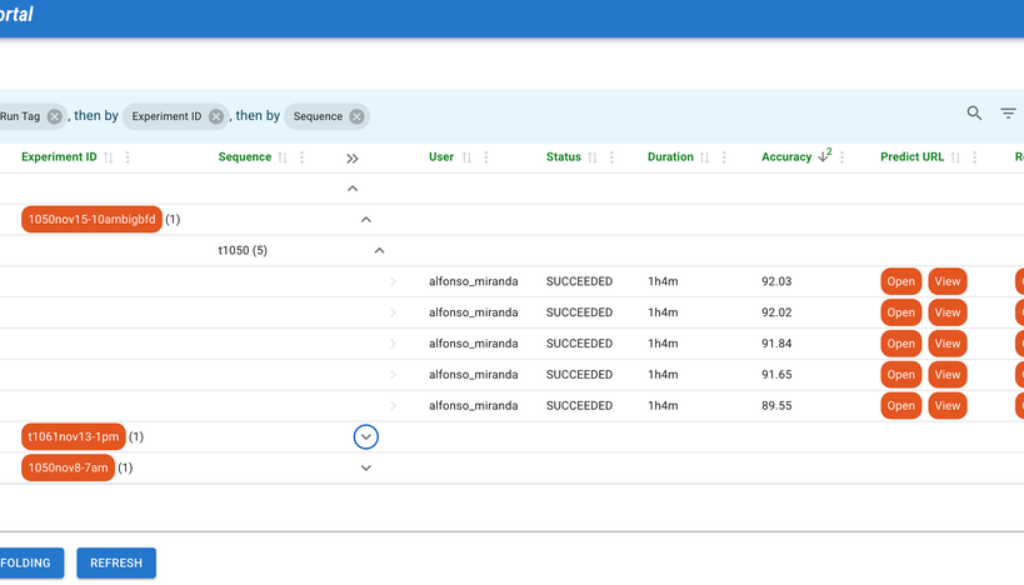This screenshot has height=585, width=1024.
Task: Sort by Accuracy column arrow
Action: 824,157
